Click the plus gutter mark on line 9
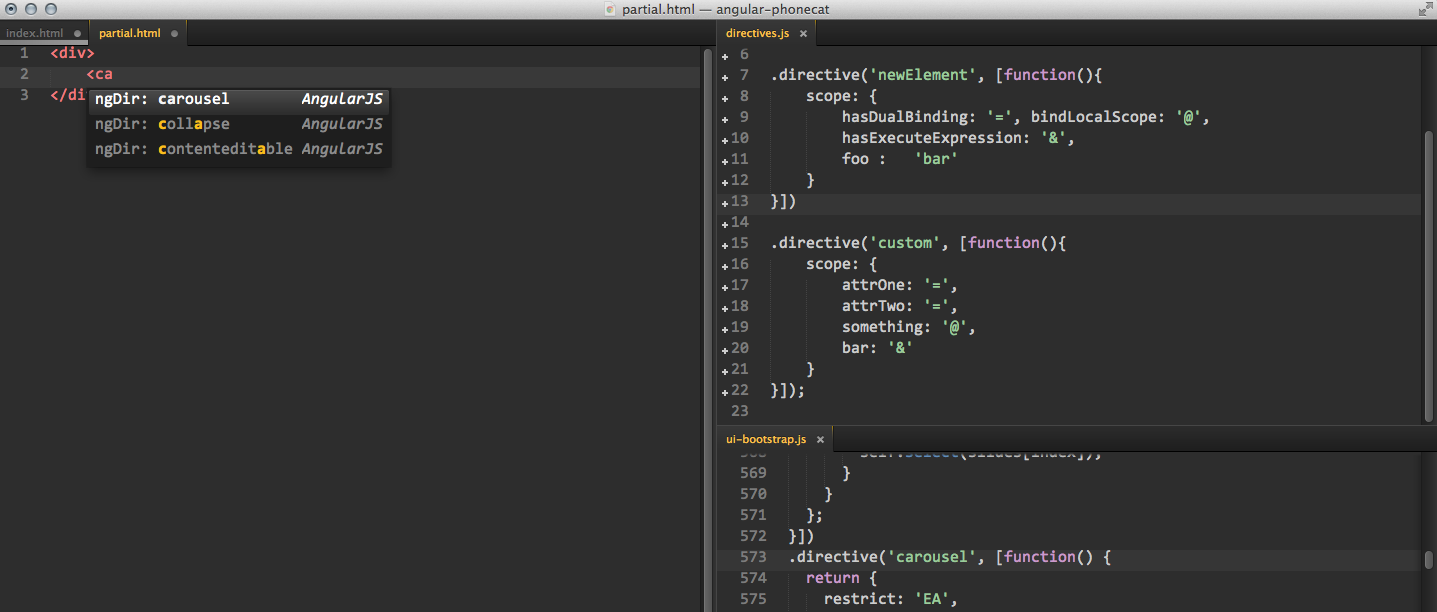 [725, 120]
